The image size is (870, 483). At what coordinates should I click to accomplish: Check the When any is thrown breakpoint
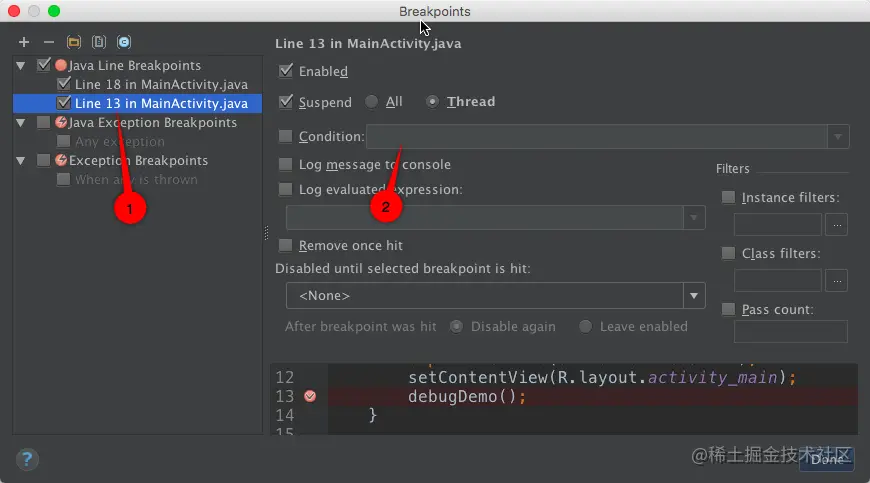(x=64, y=180)
